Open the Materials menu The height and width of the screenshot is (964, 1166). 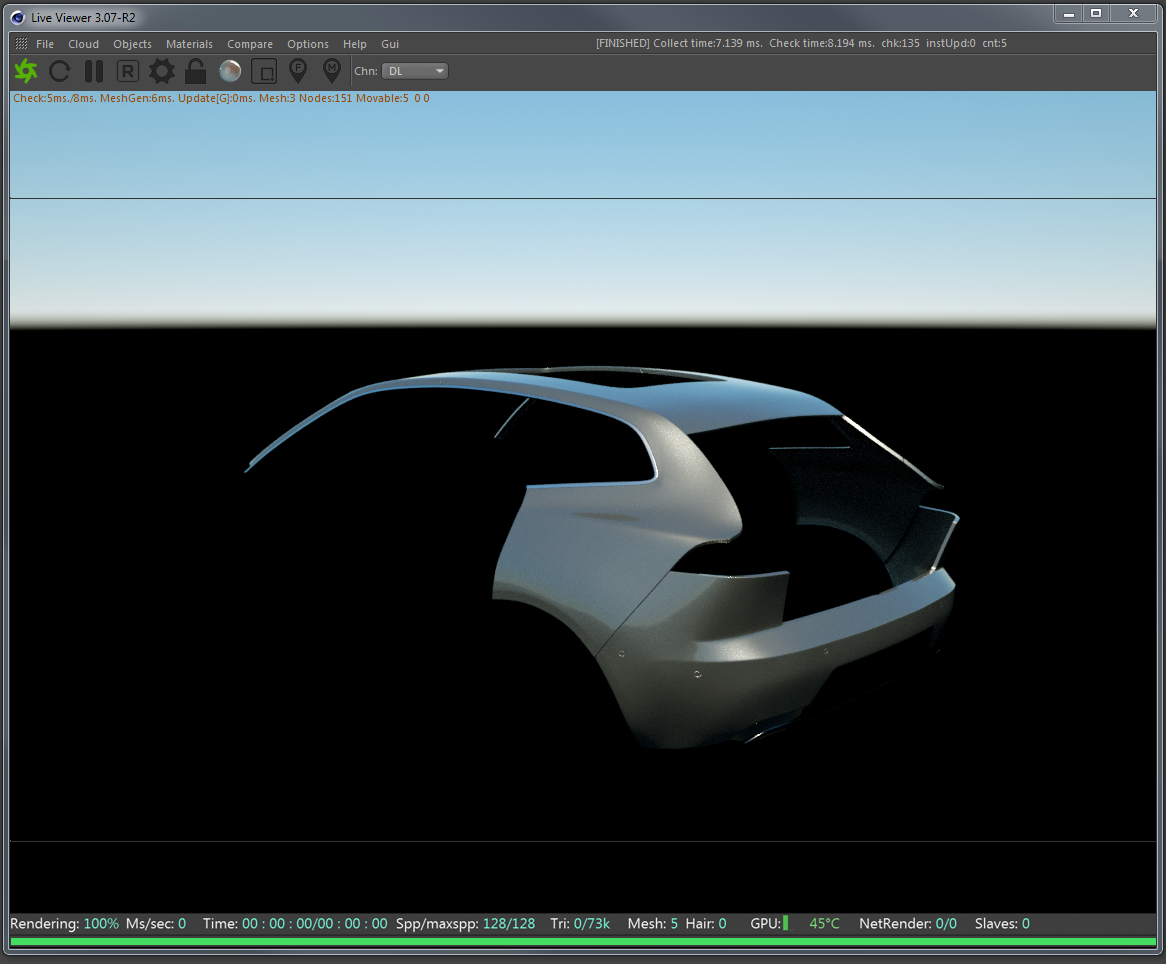coord(189,44)
